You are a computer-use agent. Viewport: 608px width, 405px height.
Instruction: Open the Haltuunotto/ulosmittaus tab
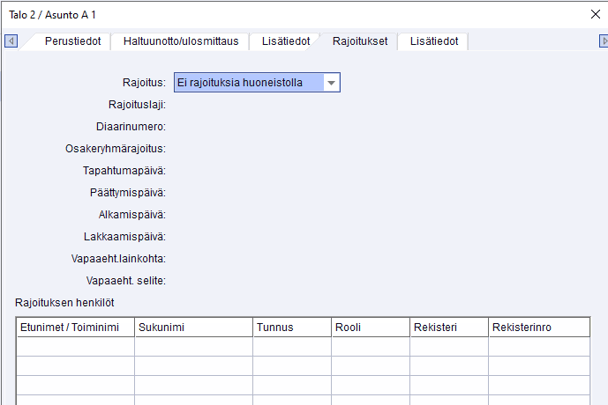[181, 41]
